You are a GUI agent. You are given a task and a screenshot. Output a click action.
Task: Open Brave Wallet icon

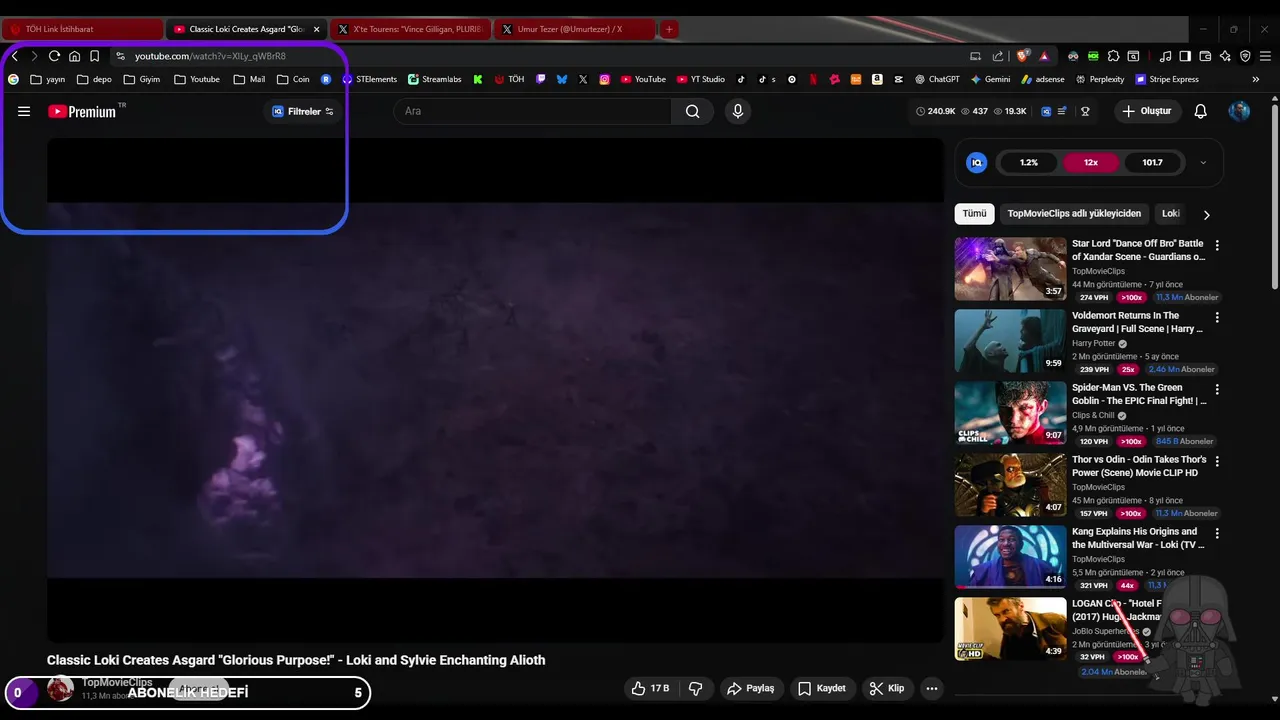pyautogui.click(x=1205, y=56)
